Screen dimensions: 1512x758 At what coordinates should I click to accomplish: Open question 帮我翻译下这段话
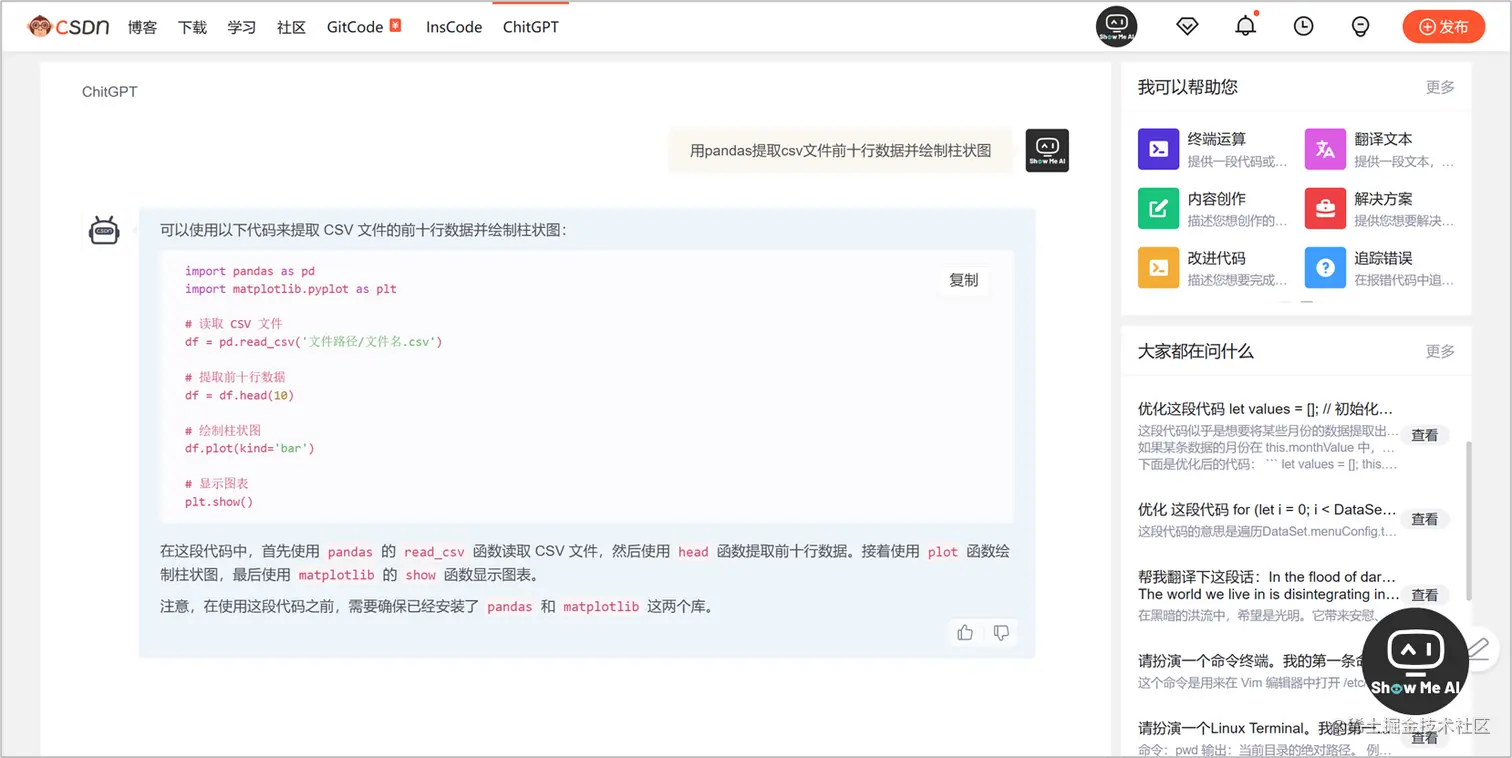coord(1268,585)
